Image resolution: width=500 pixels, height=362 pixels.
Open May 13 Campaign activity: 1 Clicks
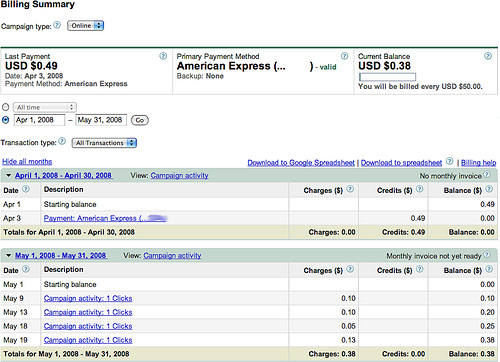click(x=88, y=312)
